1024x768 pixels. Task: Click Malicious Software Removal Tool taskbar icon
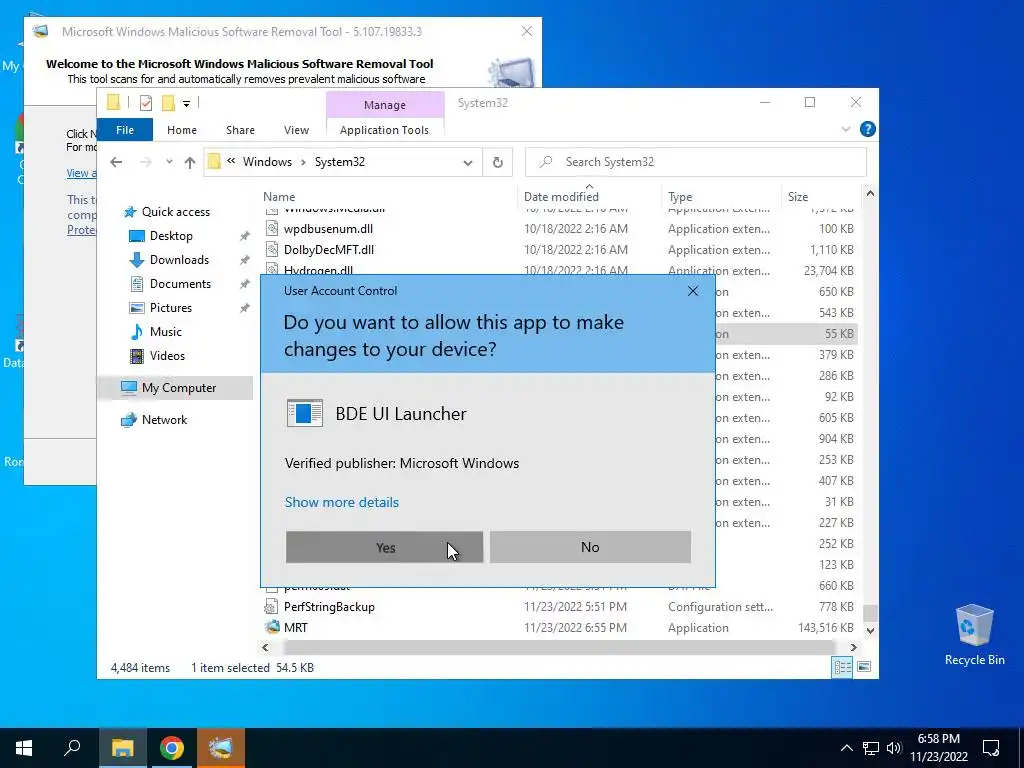click(221, 748)
